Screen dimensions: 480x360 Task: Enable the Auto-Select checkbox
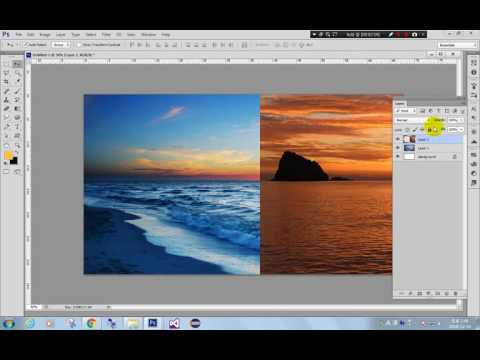pos(26,44)
